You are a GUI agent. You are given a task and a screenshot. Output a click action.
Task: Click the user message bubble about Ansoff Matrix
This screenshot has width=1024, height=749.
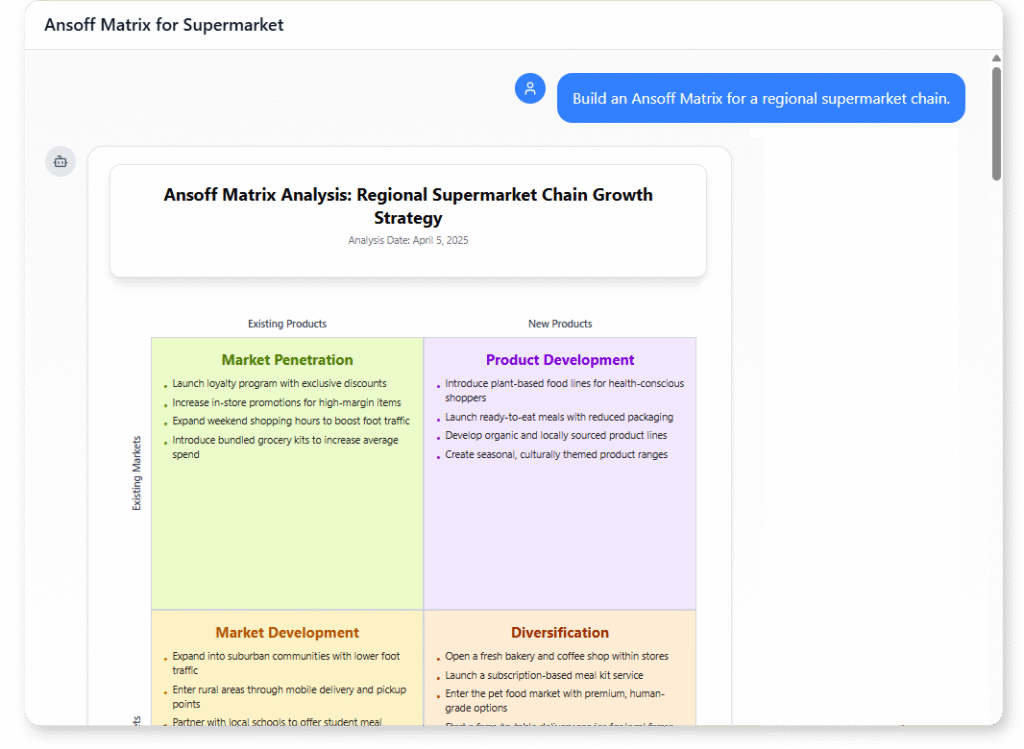coord(760,97)
